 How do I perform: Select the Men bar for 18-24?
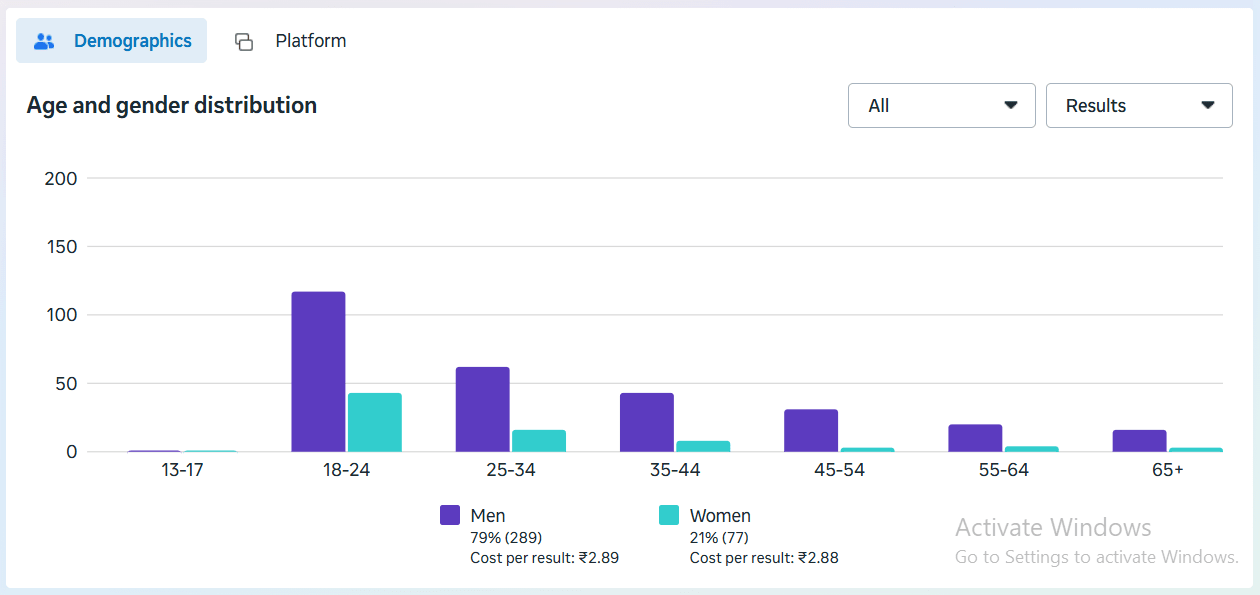(318, 372)
